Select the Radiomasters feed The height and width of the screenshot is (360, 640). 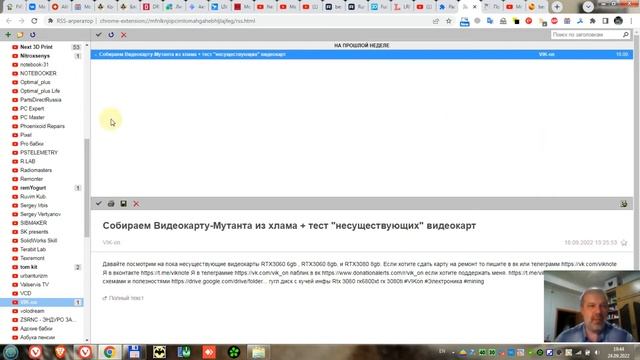[36, 170]
